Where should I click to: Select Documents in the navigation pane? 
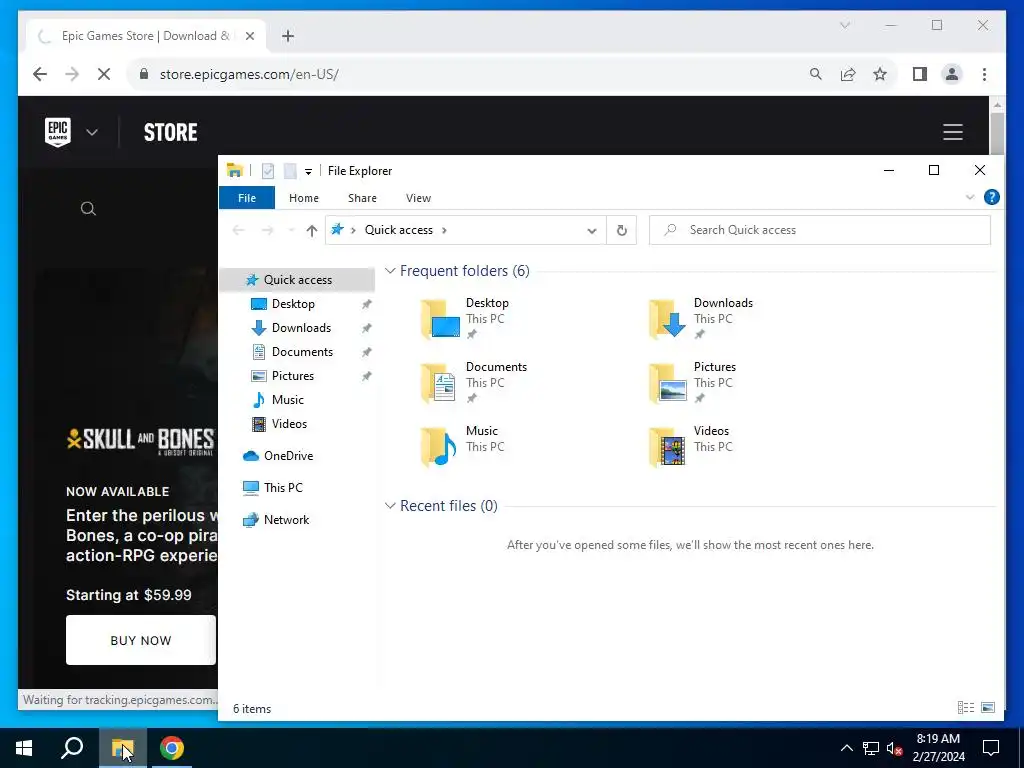tap(302, 351)
